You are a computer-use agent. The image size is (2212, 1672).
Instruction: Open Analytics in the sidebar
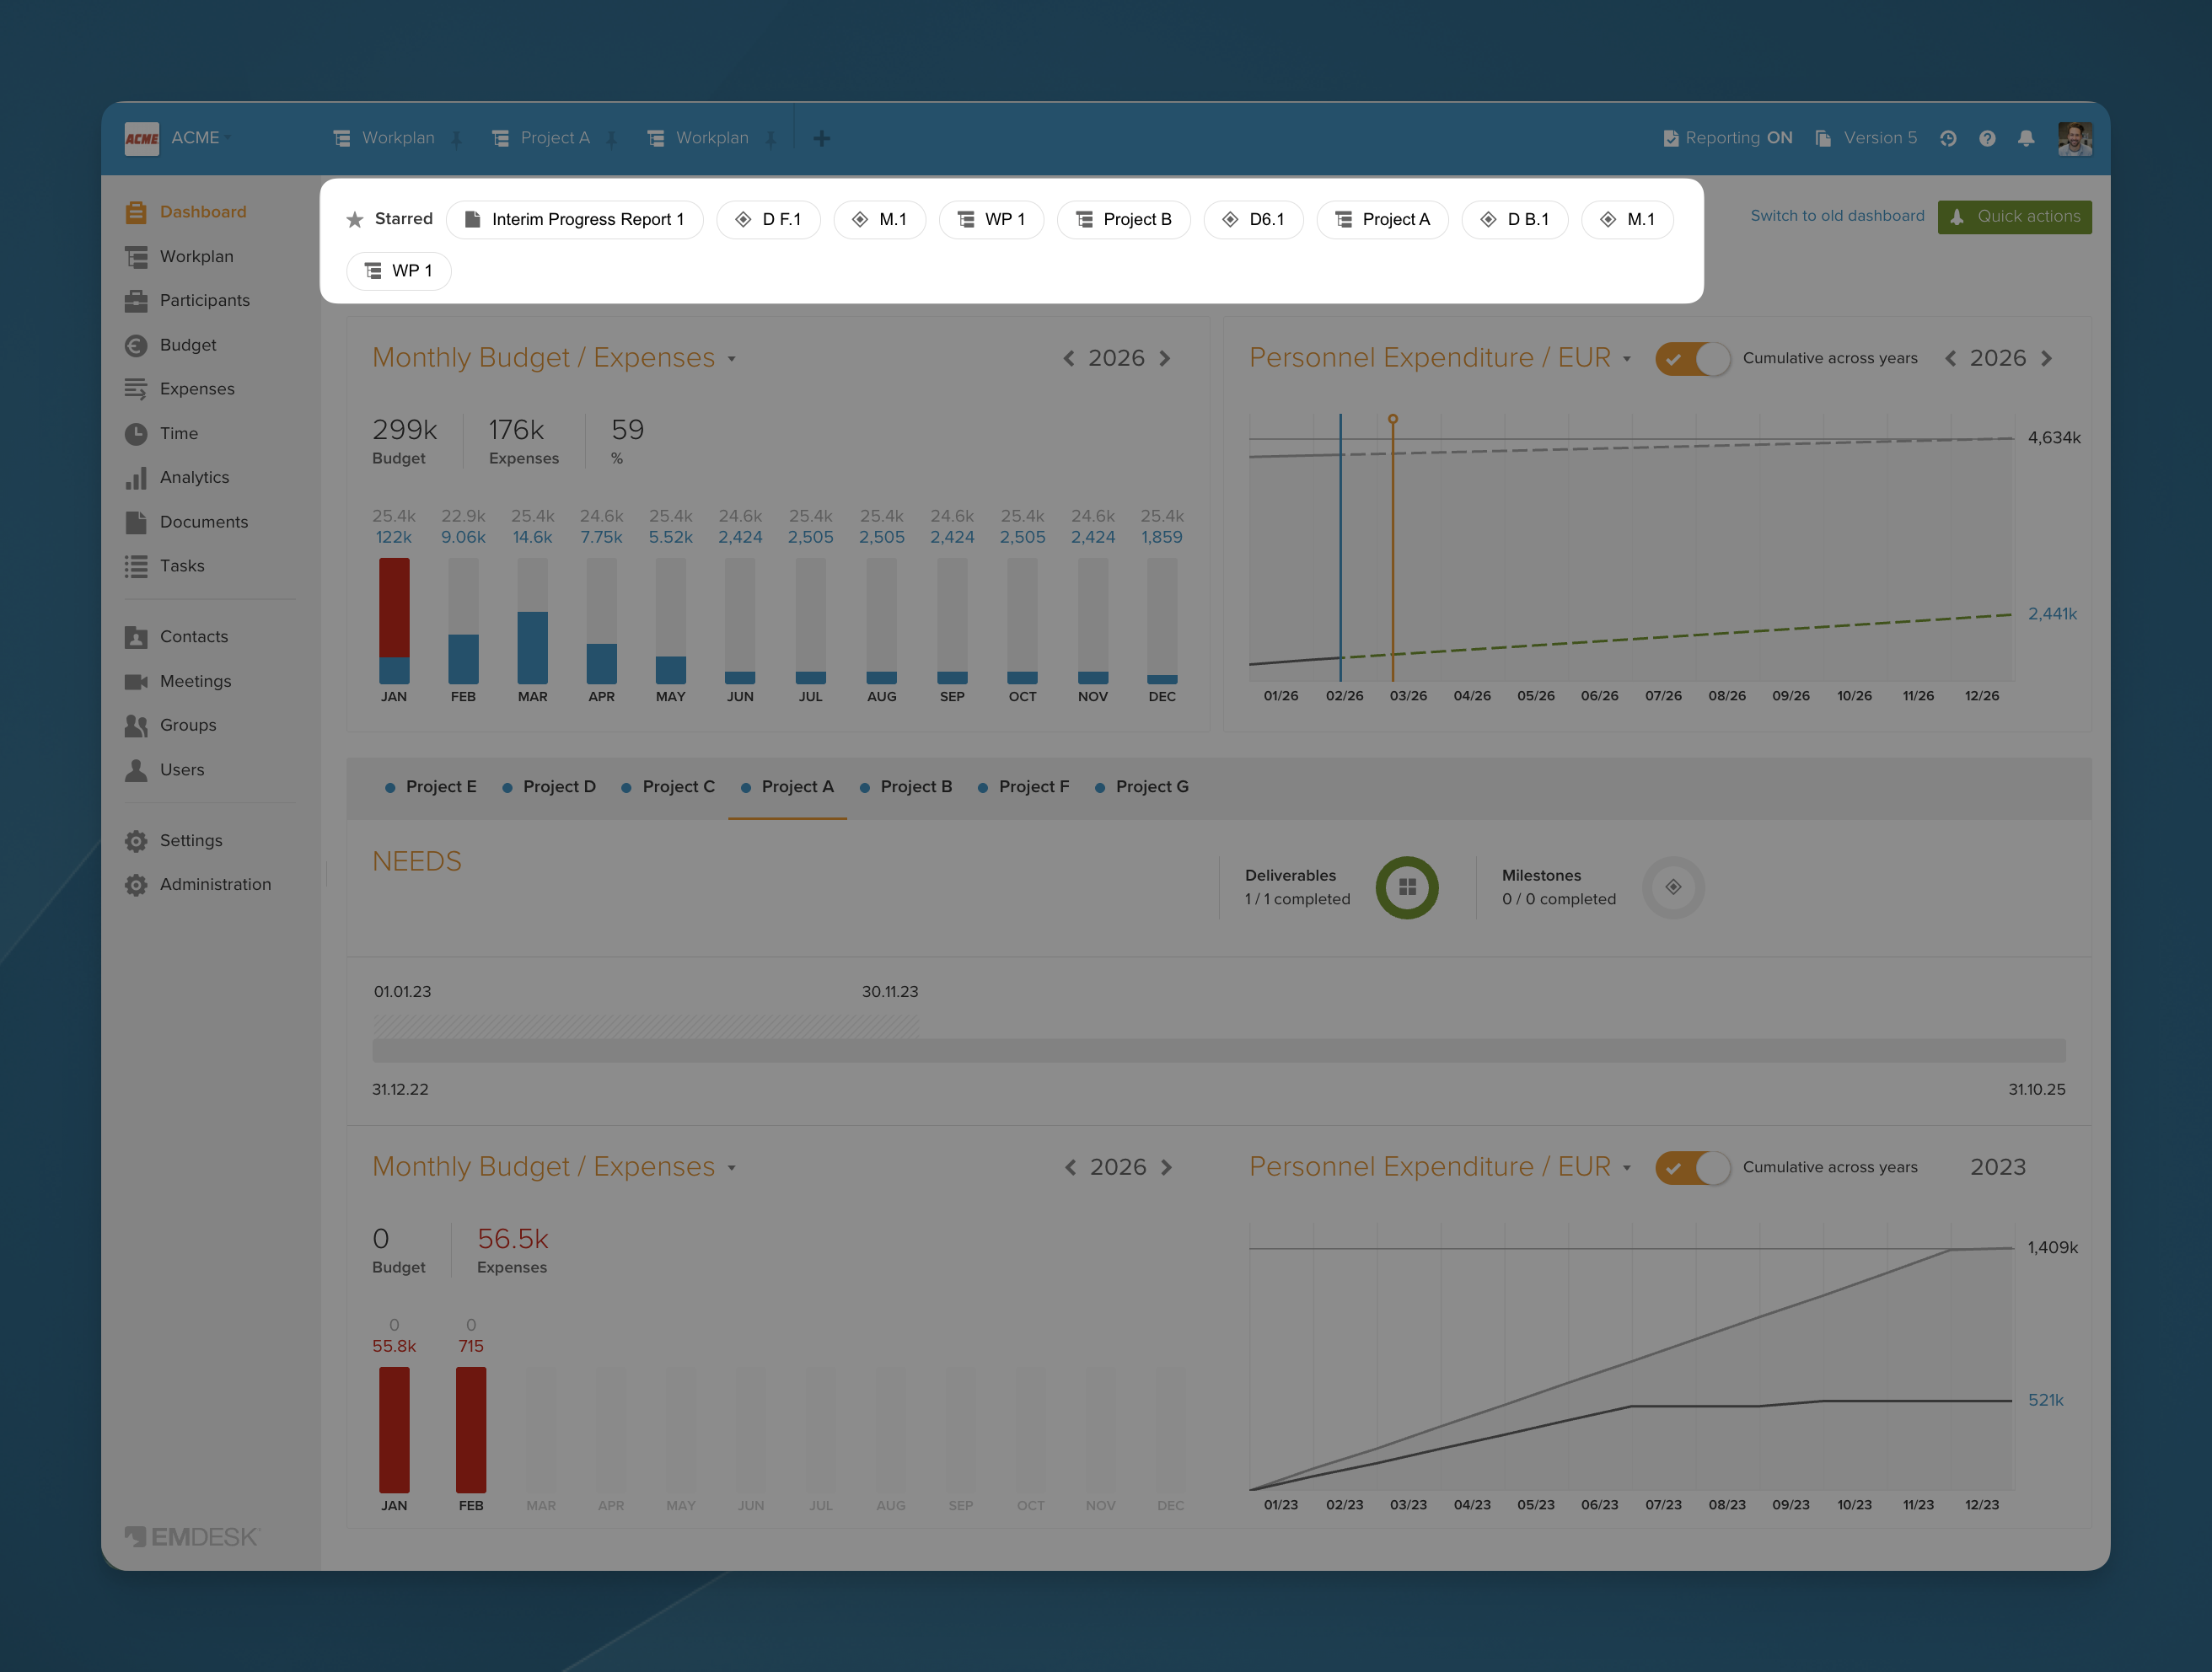point(194,477)
